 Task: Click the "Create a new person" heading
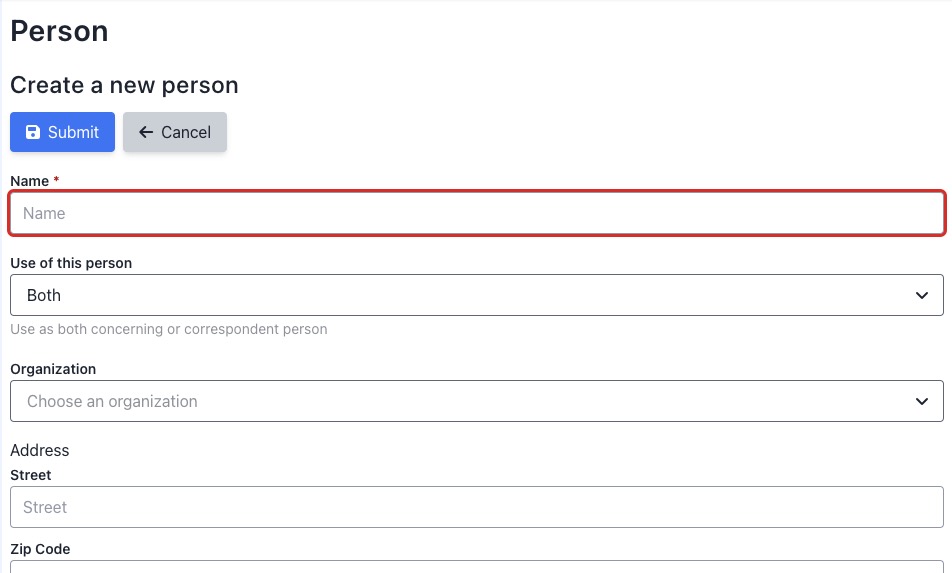pyautogui.click(x=124, y=85)
